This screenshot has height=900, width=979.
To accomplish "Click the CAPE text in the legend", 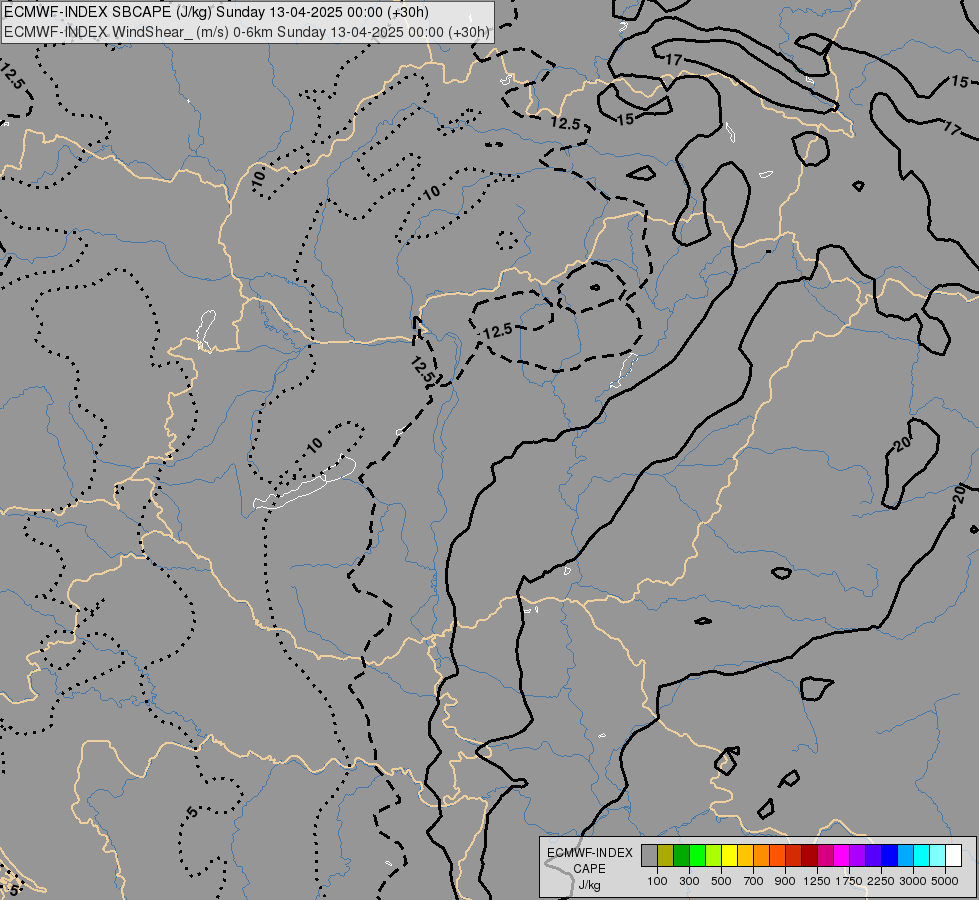I will (x=589, y=869).
